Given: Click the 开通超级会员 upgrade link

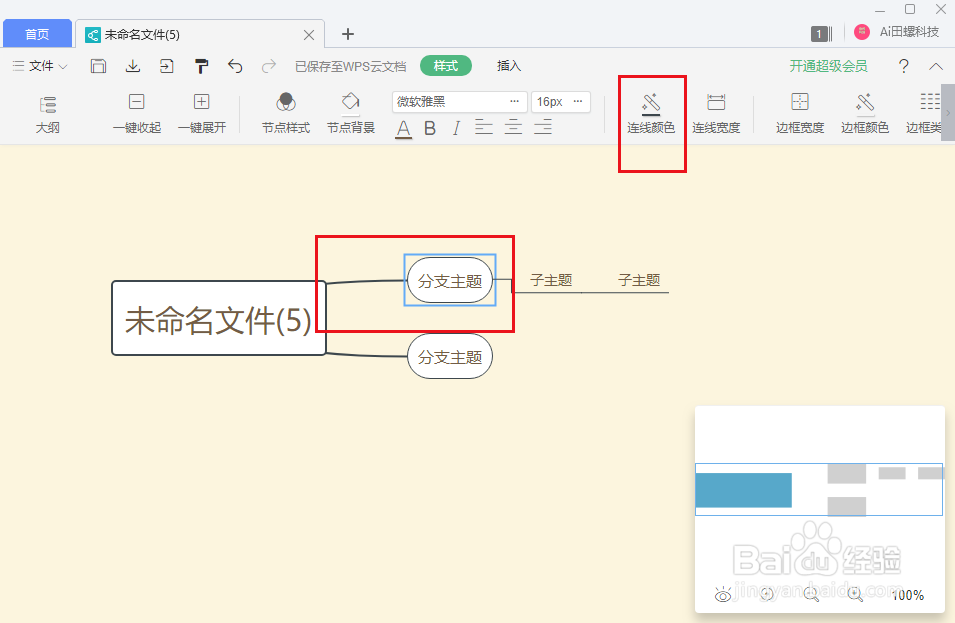Looking at the screenshot, I should click(x=828, y=66).
